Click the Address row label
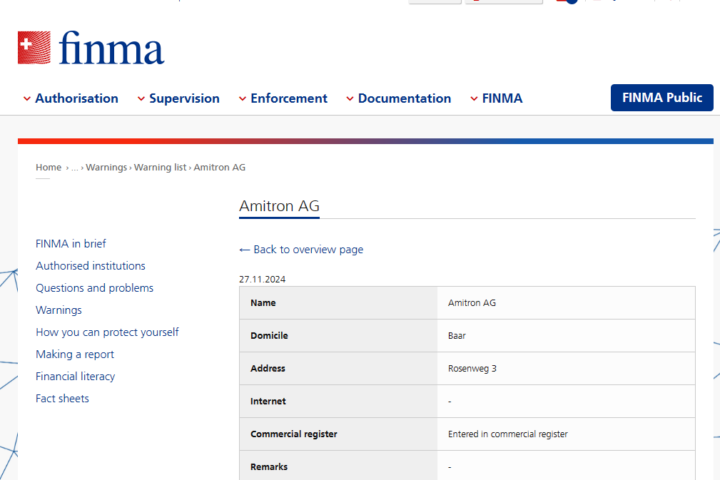 (x=268, y=368)
